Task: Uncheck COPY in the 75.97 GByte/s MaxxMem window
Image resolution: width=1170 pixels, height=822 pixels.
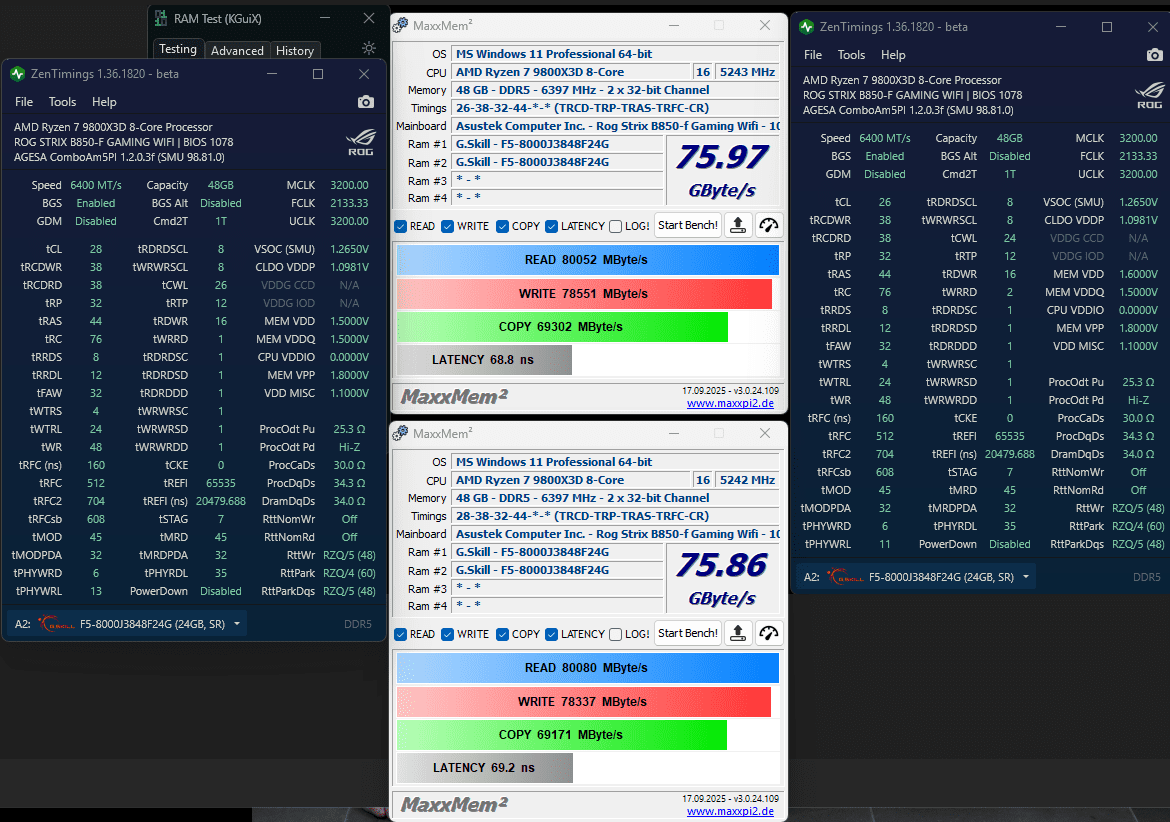Action: (x=502, y=226)
